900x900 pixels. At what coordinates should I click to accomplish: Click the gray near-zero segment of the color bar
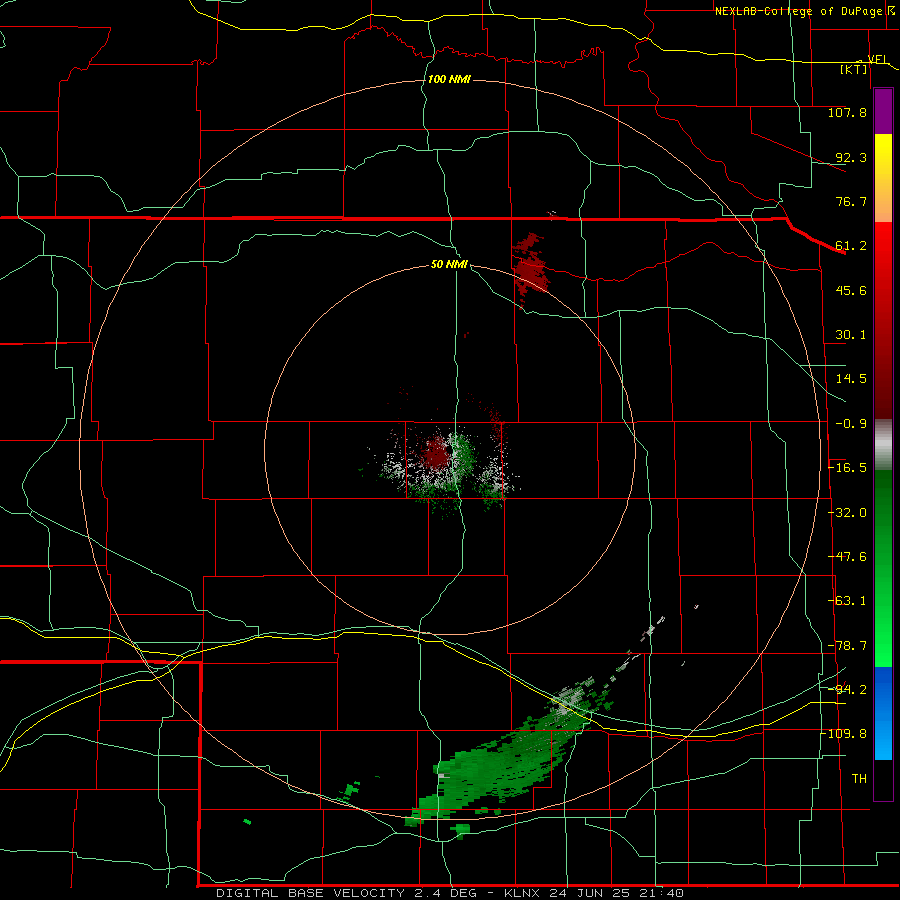(x=883, y=445)
